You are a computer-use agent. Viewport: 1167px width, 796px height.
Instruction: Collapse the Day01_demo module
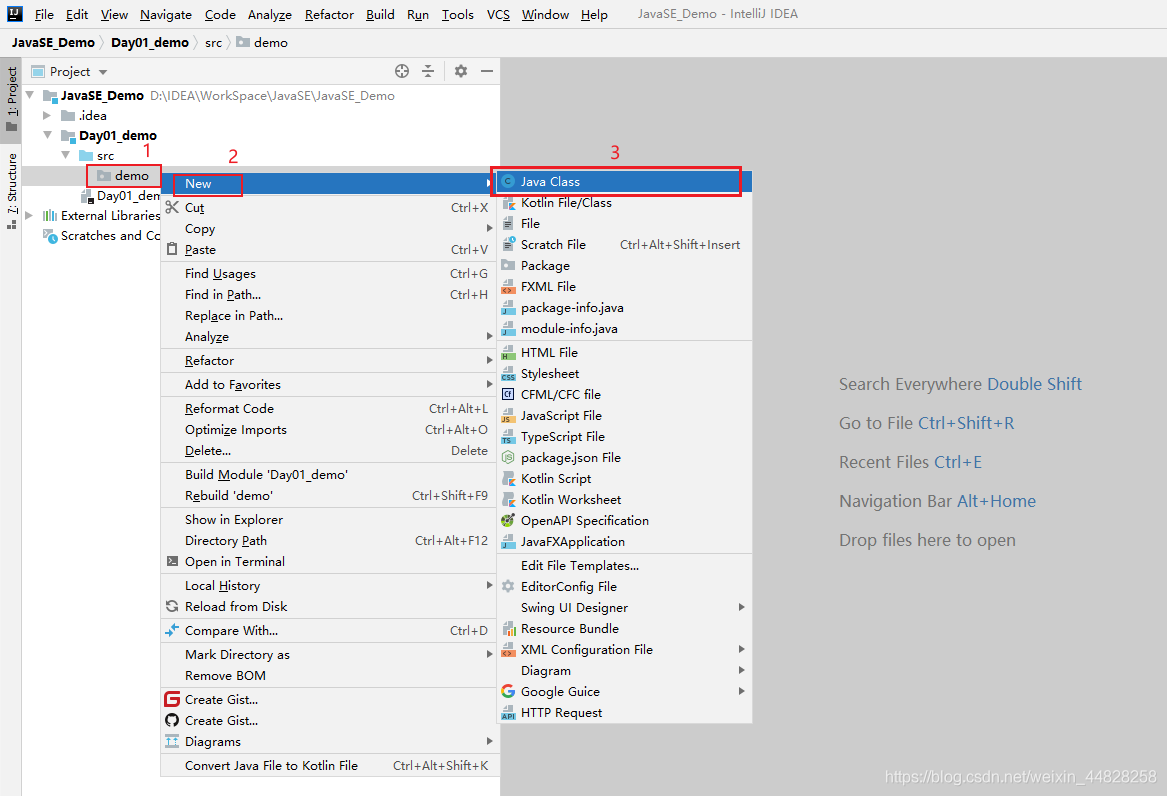click(48, 135)
